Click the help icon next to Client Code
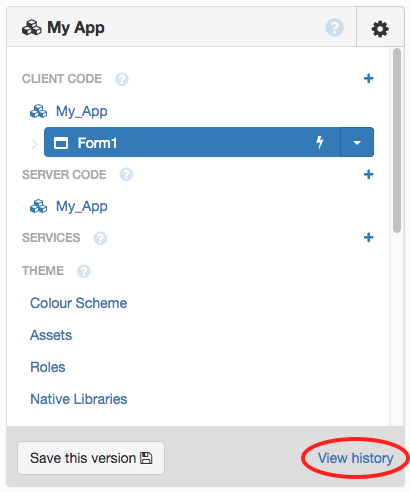Image resolution: width=410 pixels, height=492 pixels. 122,79
